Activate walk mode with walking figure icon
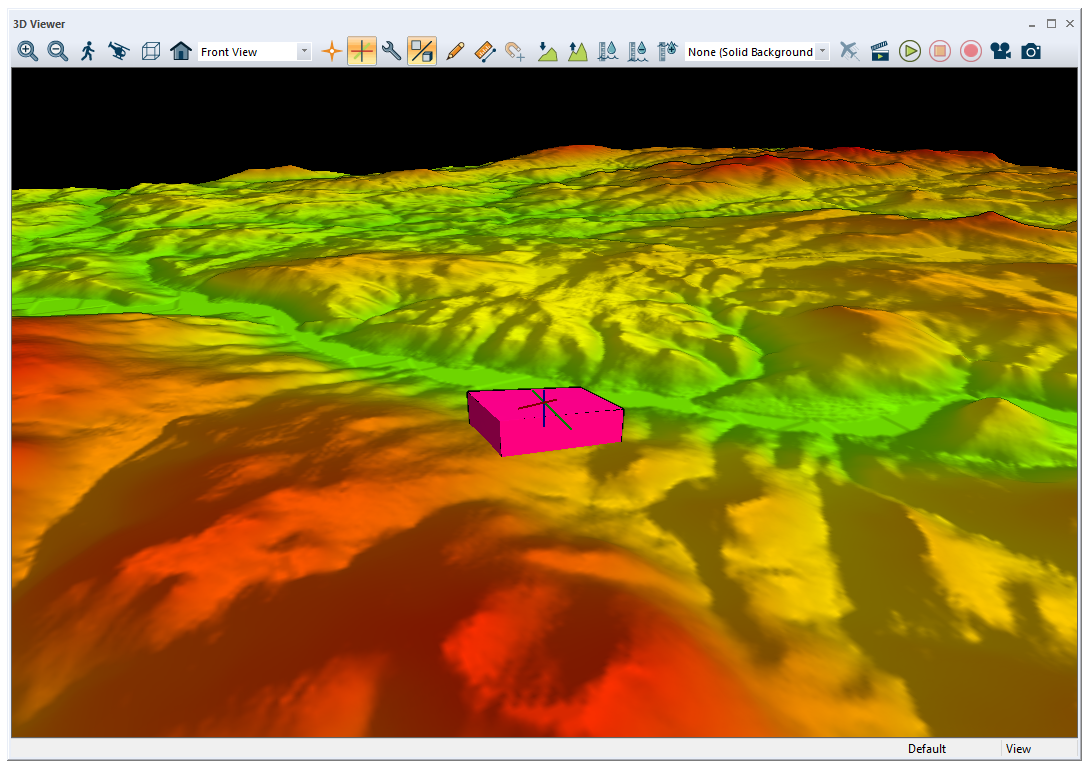1091x765 pixels. tap(88, 52)
